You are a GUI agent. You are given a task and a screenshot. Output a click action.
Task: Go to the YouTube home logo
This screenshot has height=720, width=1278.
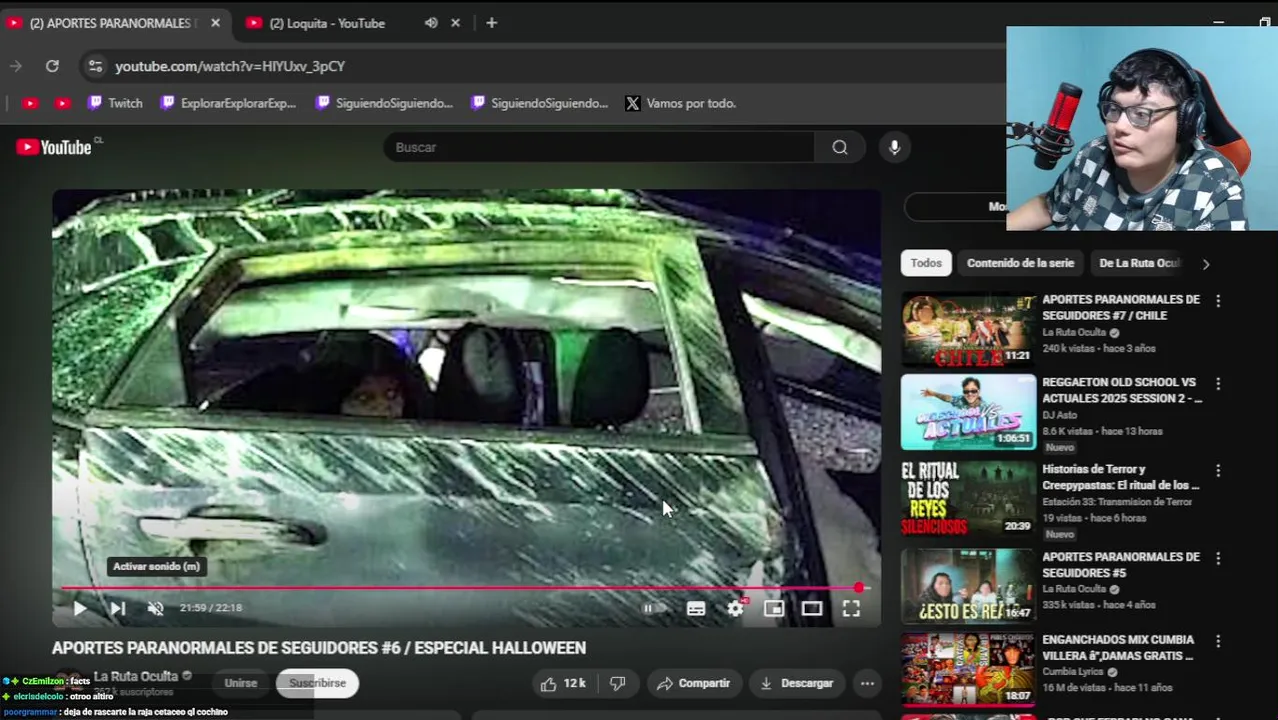point(55,147)
